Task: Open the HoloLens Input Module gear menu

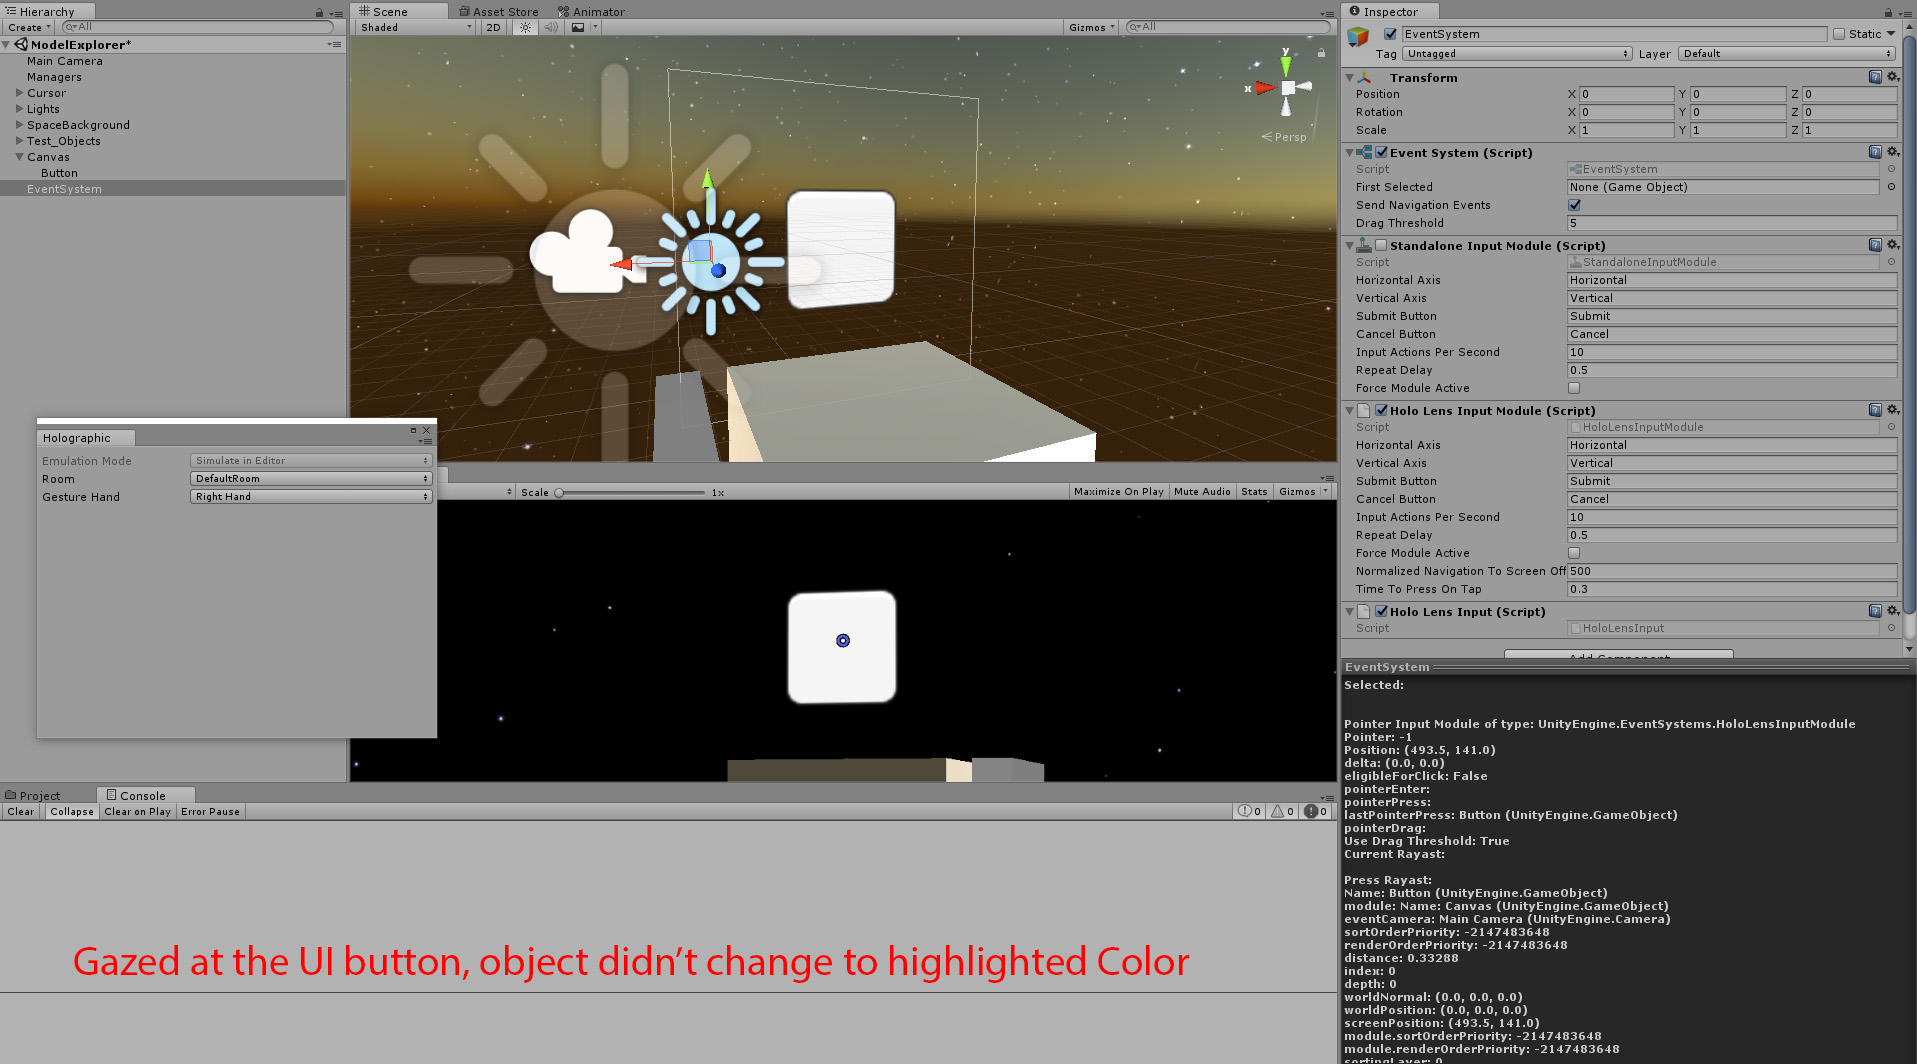Action: [1891, 410]
